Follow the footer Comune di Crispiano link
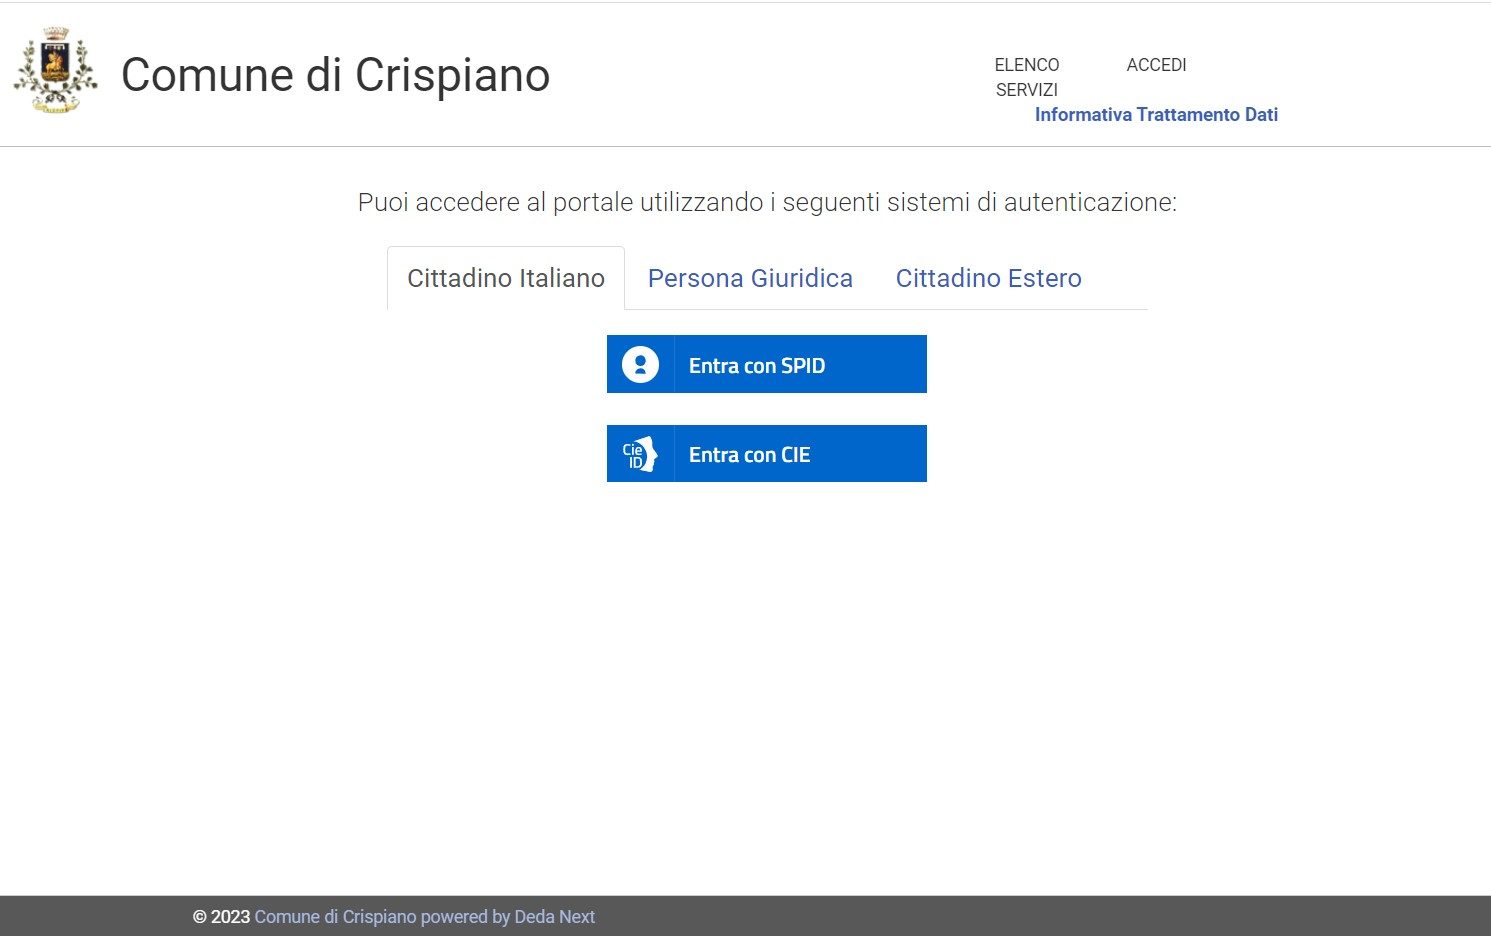 pyautogui.click(x=335, y=917)
